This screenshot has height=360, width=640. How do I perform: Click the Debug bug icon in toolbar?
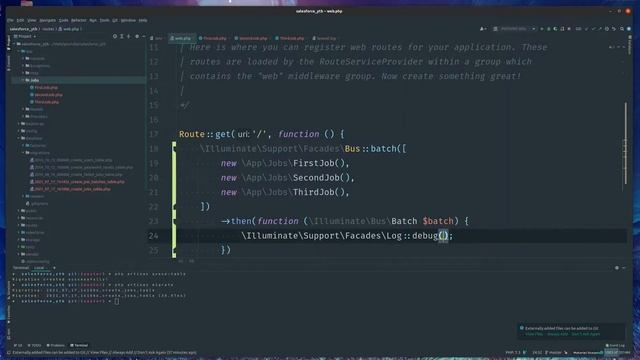point(549,29)
